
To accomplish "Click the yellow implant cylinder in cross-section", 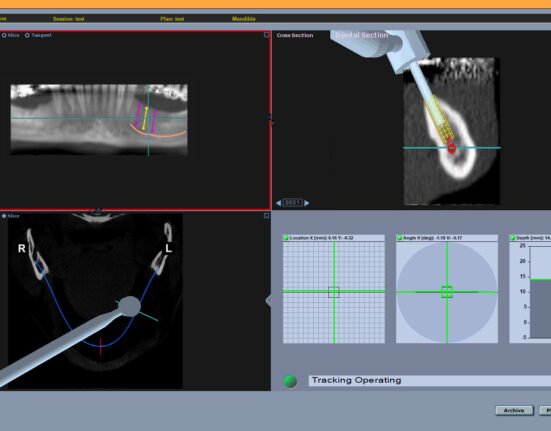I will click(439, 119).
